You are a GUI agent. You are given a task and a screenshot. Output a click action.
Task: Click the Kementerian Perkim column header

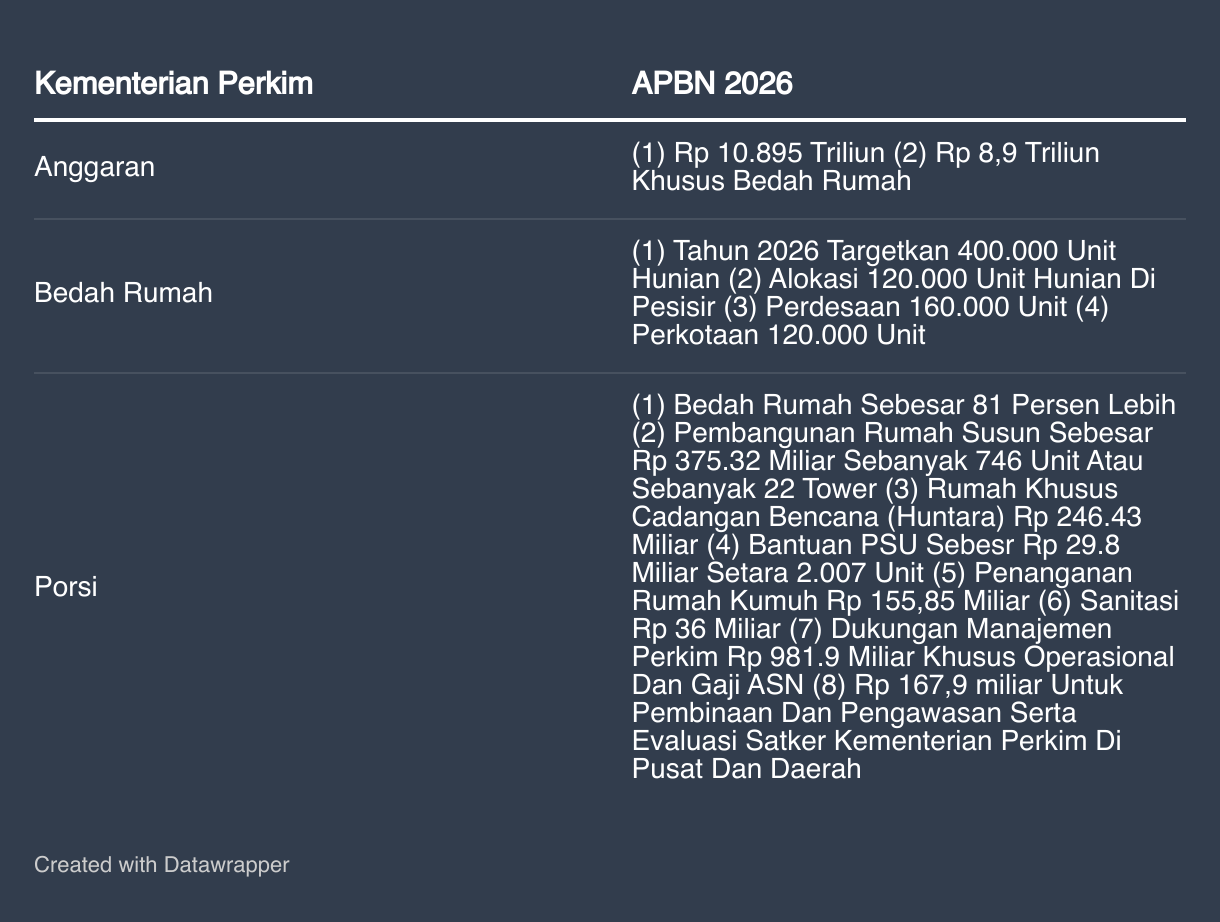click(173, 83)
